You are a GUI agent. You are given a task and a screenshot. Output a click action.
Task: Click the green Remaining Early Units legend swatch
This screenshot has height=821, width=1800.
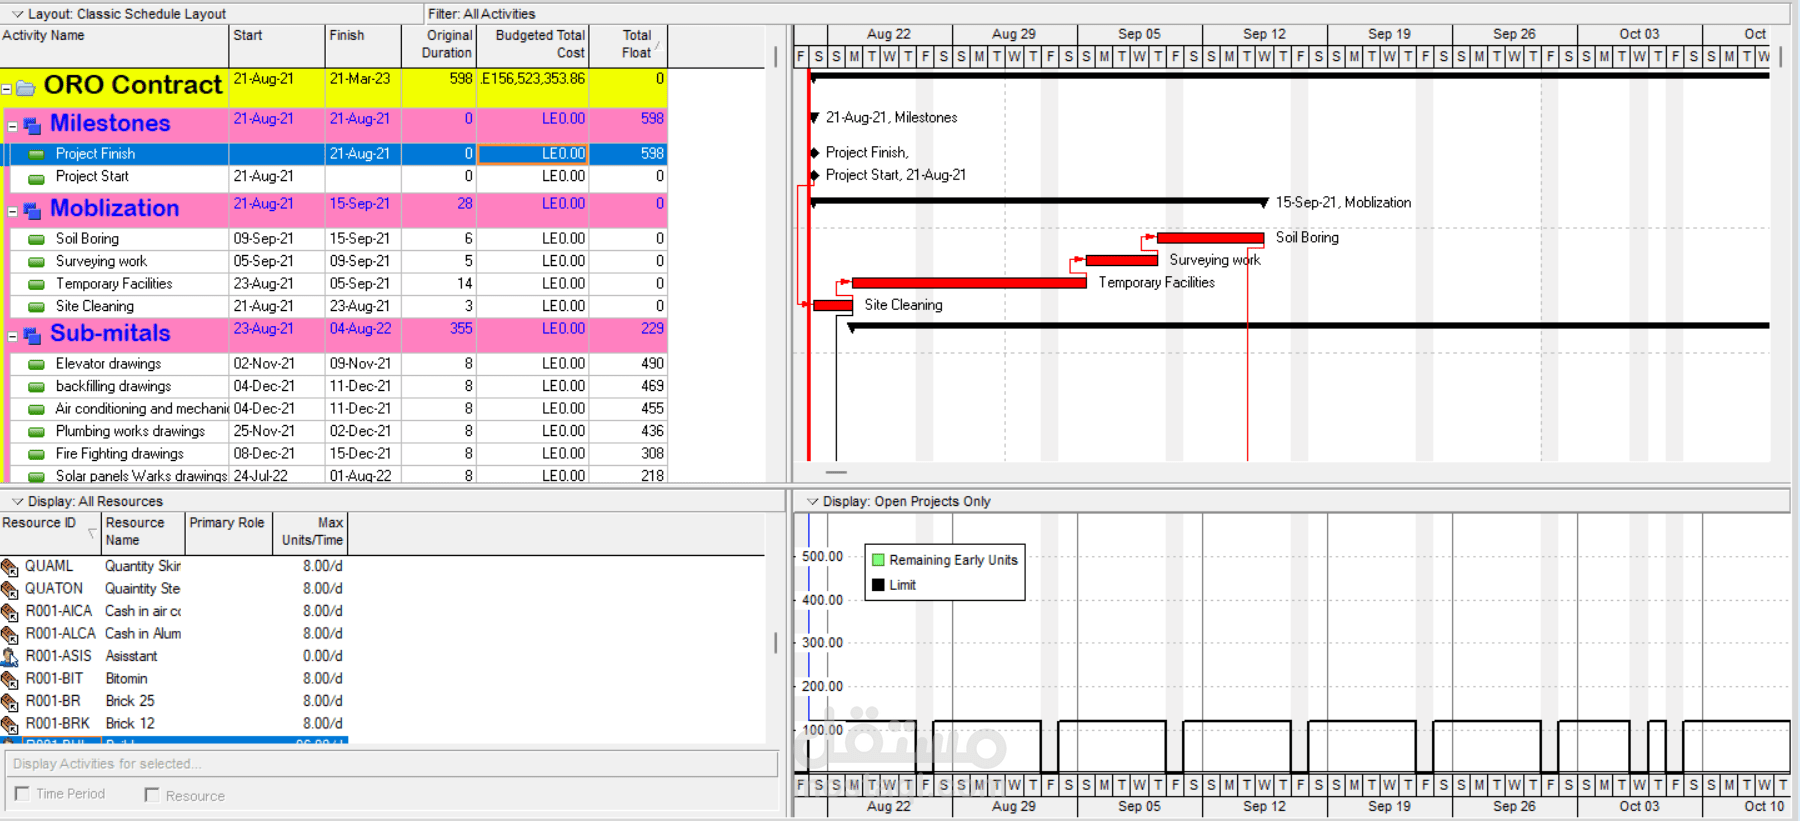(x=878, y=560)
